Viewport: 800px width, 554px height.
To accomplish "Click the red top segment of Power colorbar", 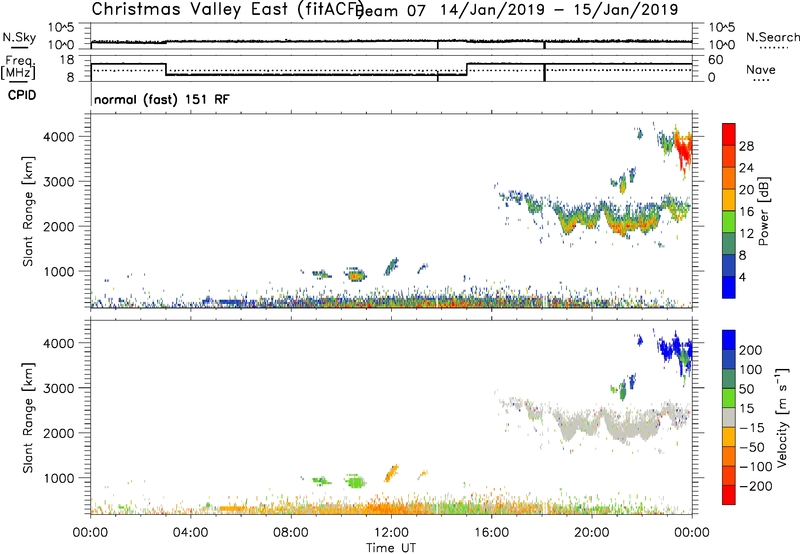I will 729,134.
